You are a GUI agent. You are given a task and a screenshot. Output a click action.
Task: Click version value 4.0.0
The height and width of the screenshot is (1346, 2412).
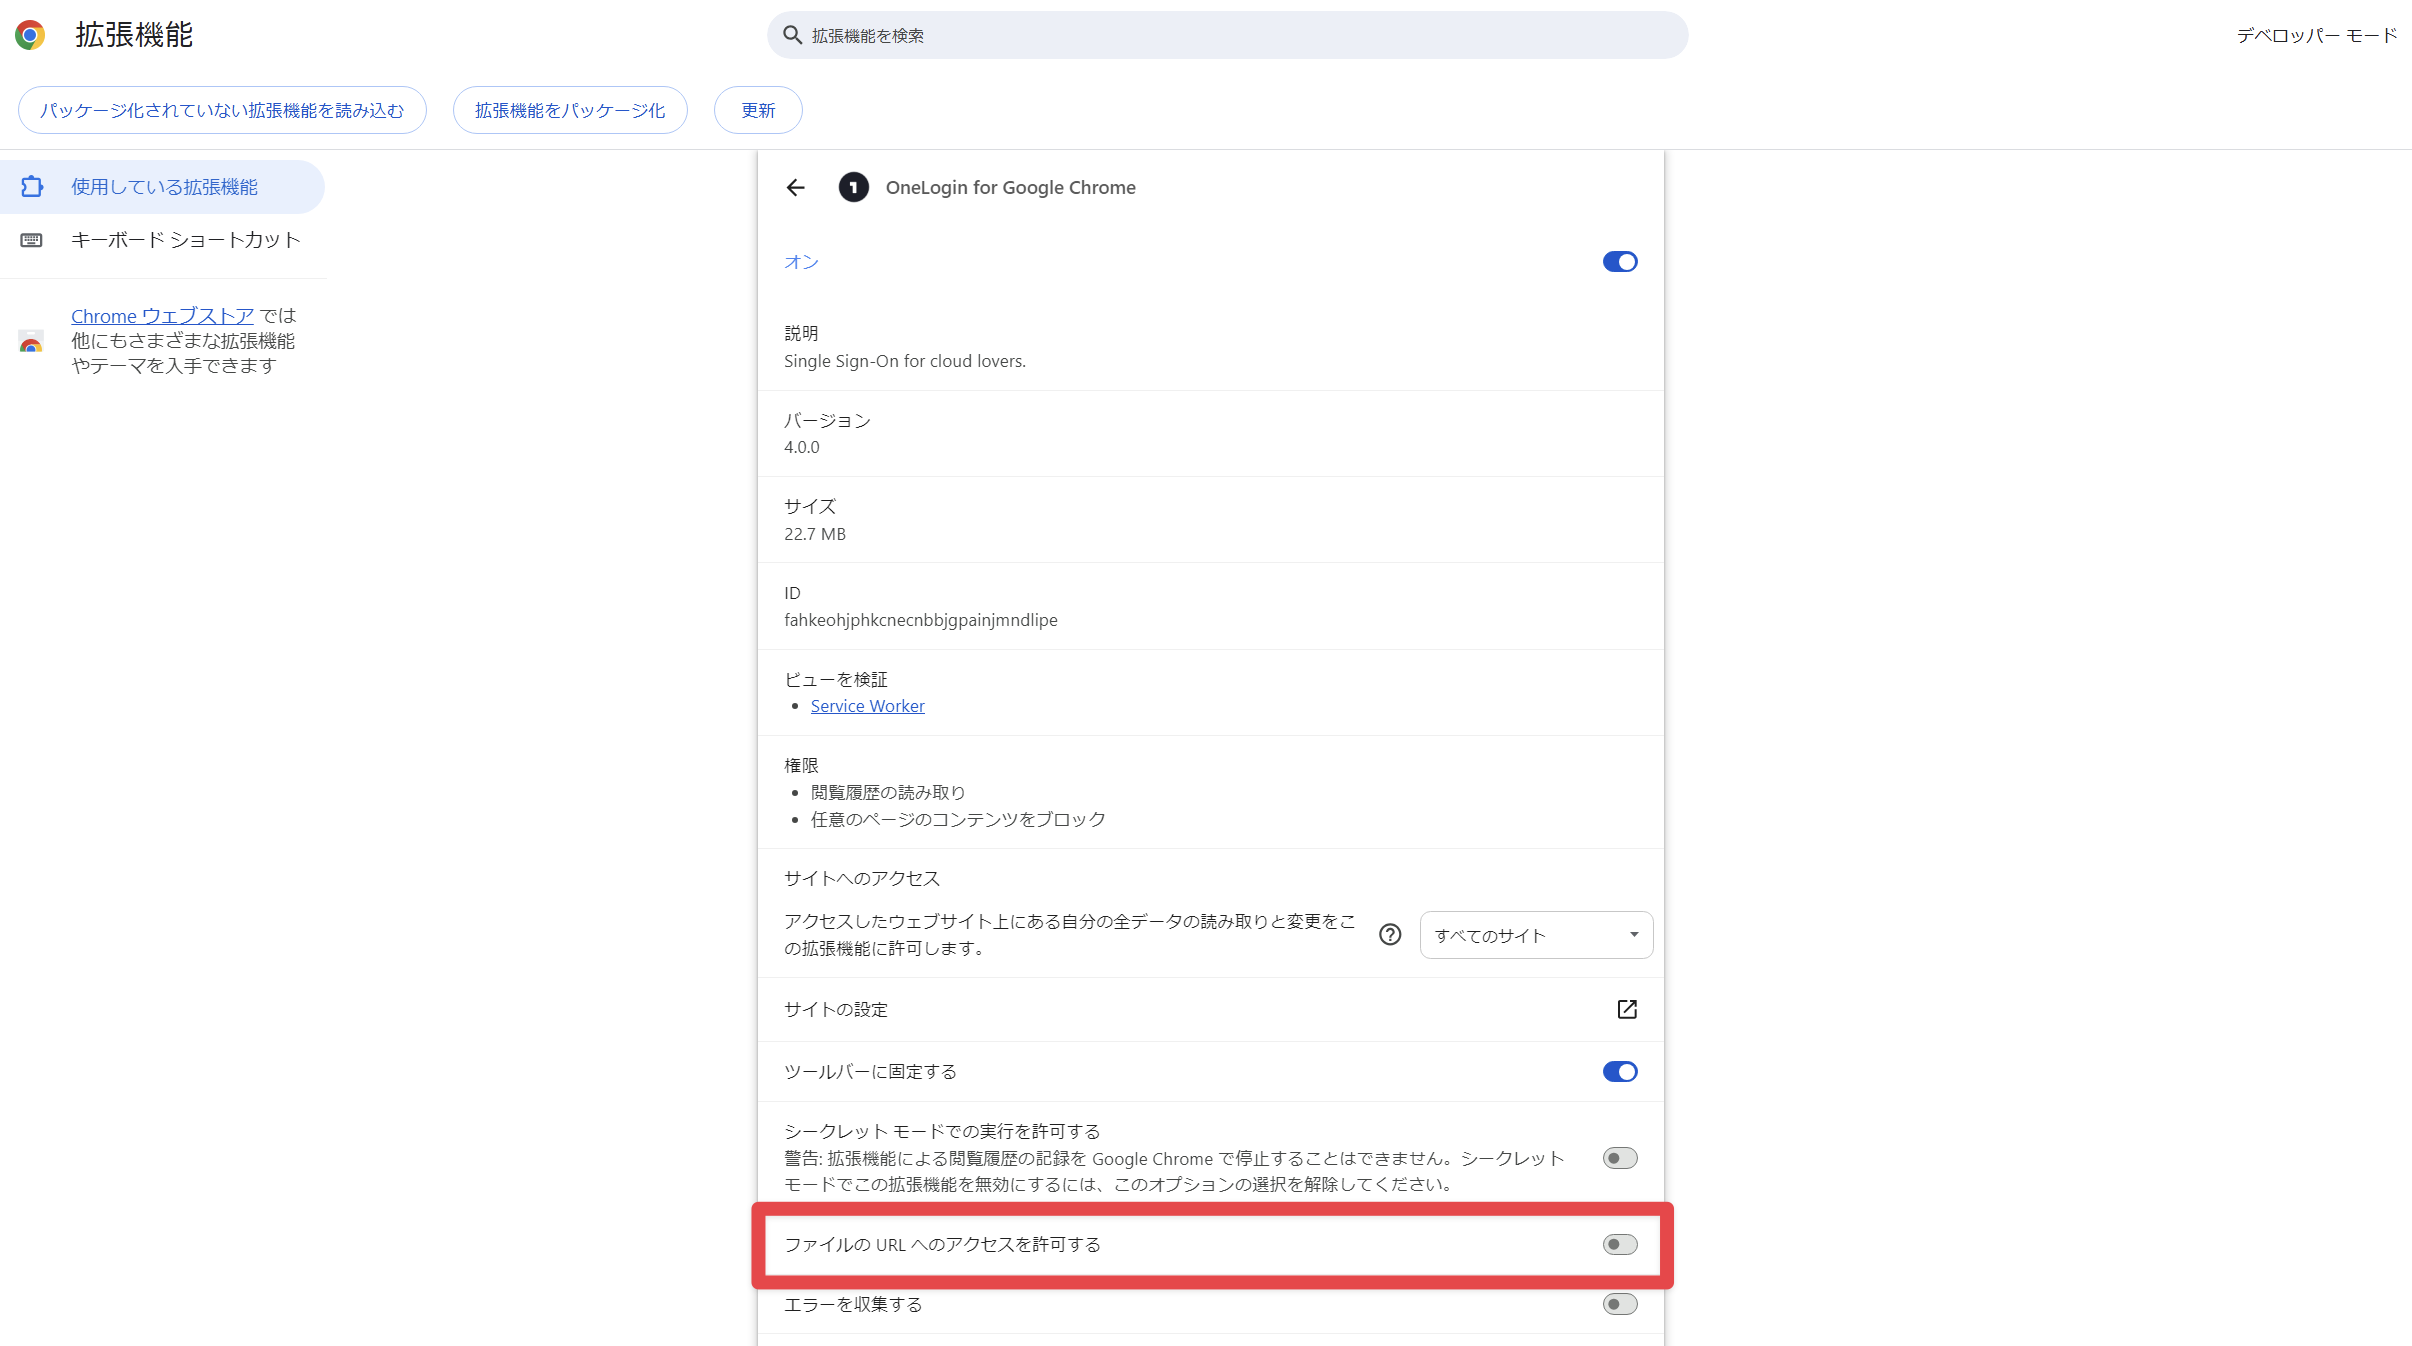(801, 447)
